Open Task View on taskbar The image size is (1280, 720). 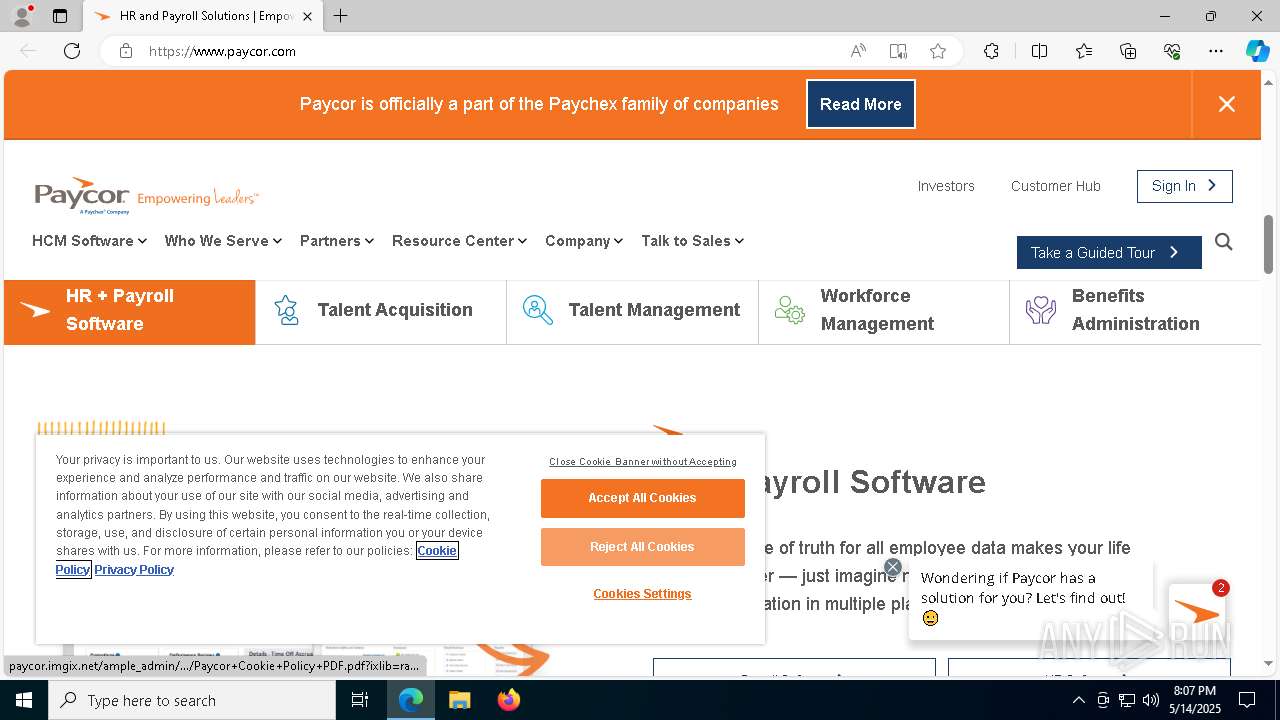[x=360, y=700]
